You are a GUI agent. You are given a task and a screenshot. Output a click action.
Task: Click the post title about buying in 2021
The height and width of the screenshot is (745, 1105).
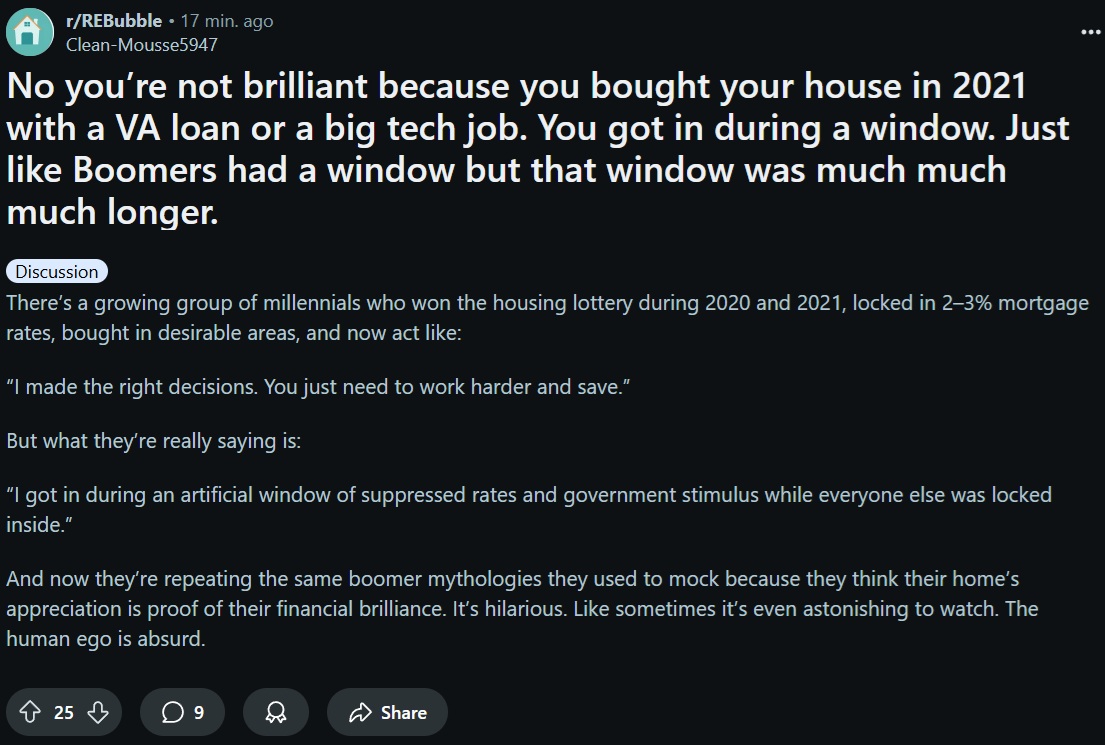[x=538, y=149]
